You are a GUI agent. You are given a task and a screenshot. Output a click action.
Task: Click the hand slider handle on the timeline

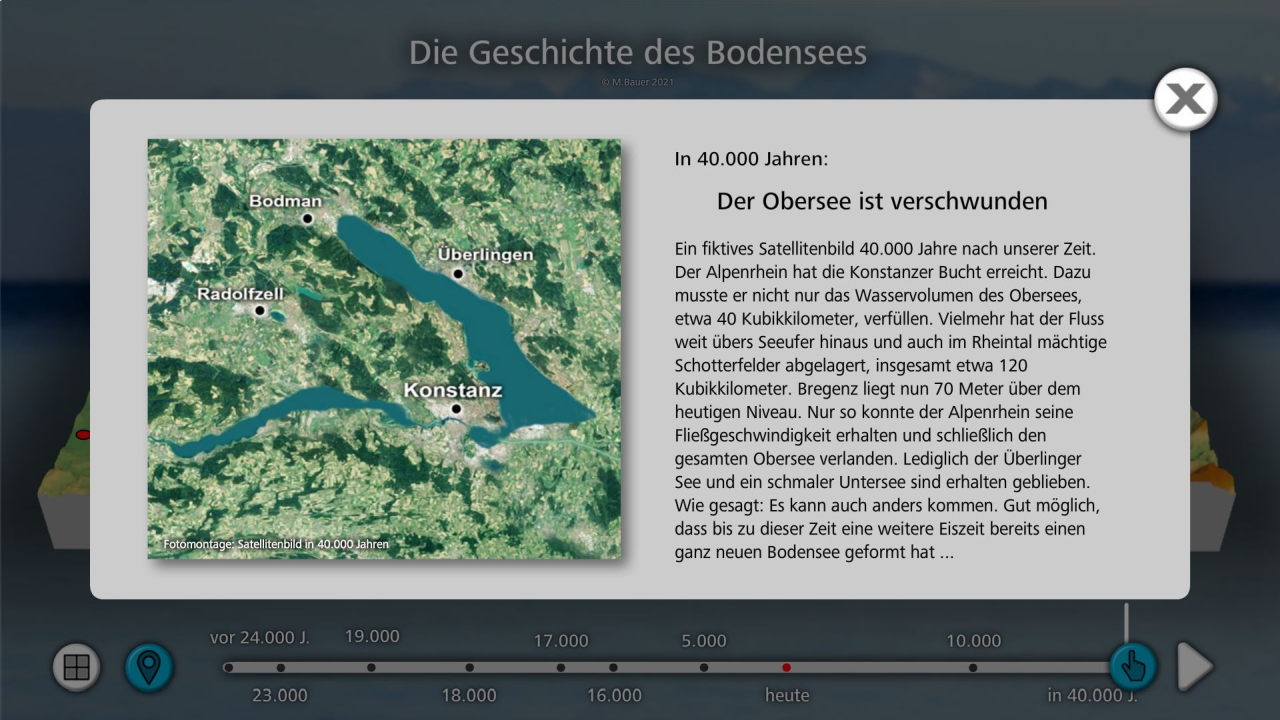point(1133,666)
